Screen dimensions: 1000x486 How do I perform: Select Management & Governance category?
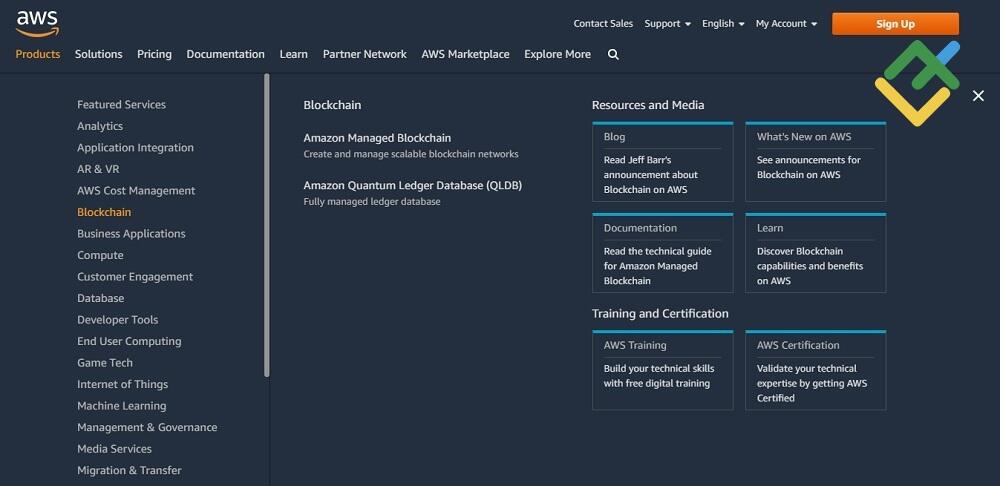tap(147, 427)
